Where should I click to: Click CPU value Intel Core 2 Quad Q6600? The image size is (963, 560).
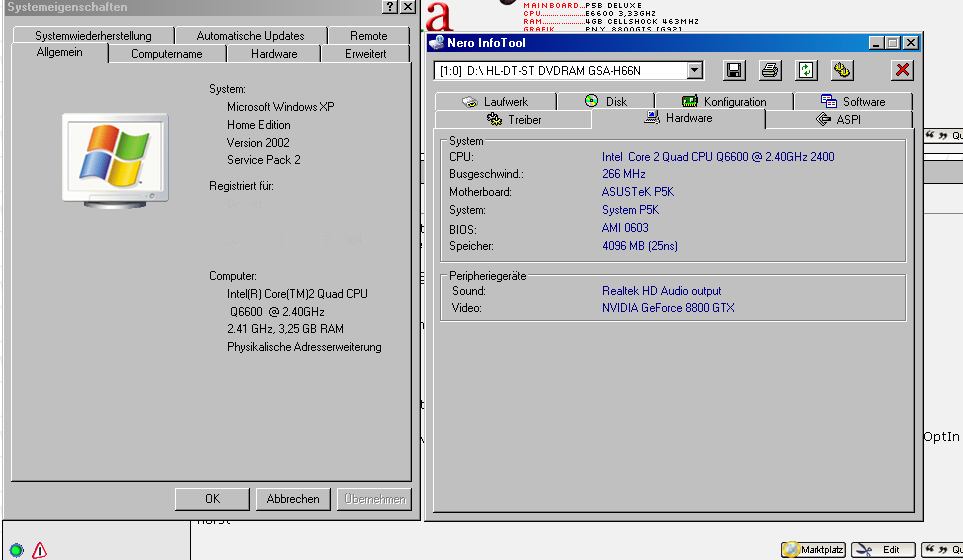tap(718, 157)
